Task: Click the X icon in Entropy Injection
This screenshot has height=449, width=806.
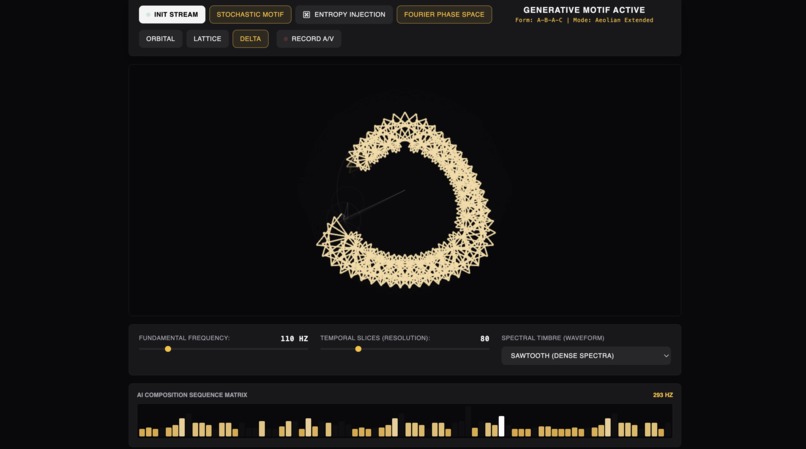Action: [306, 14]
